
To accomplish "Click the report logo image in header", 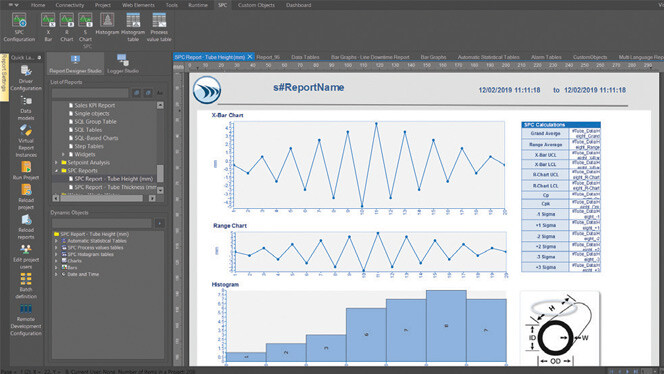I will pyautogui.click(x=207, y=90).
